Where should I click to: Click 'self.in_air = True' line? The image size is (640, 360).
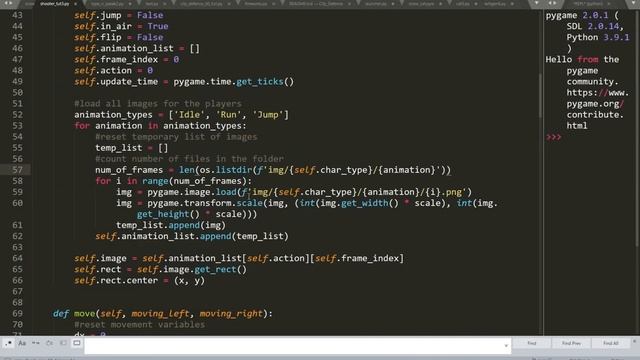click(121, 26)
